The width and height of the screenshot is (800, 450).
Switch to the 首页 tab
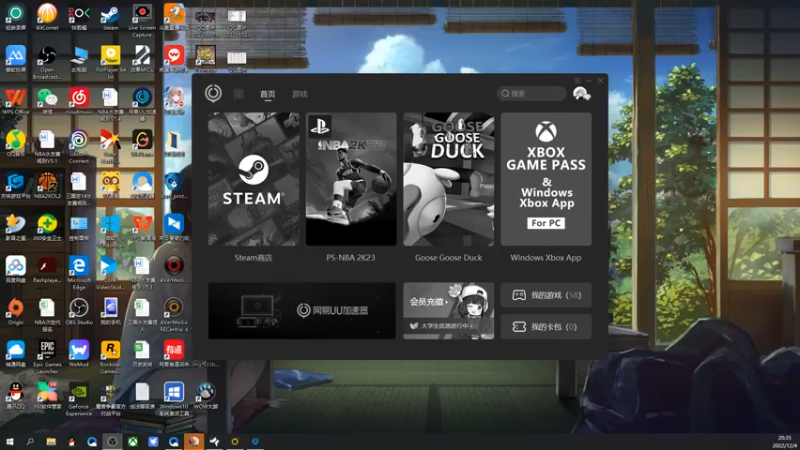267,94
